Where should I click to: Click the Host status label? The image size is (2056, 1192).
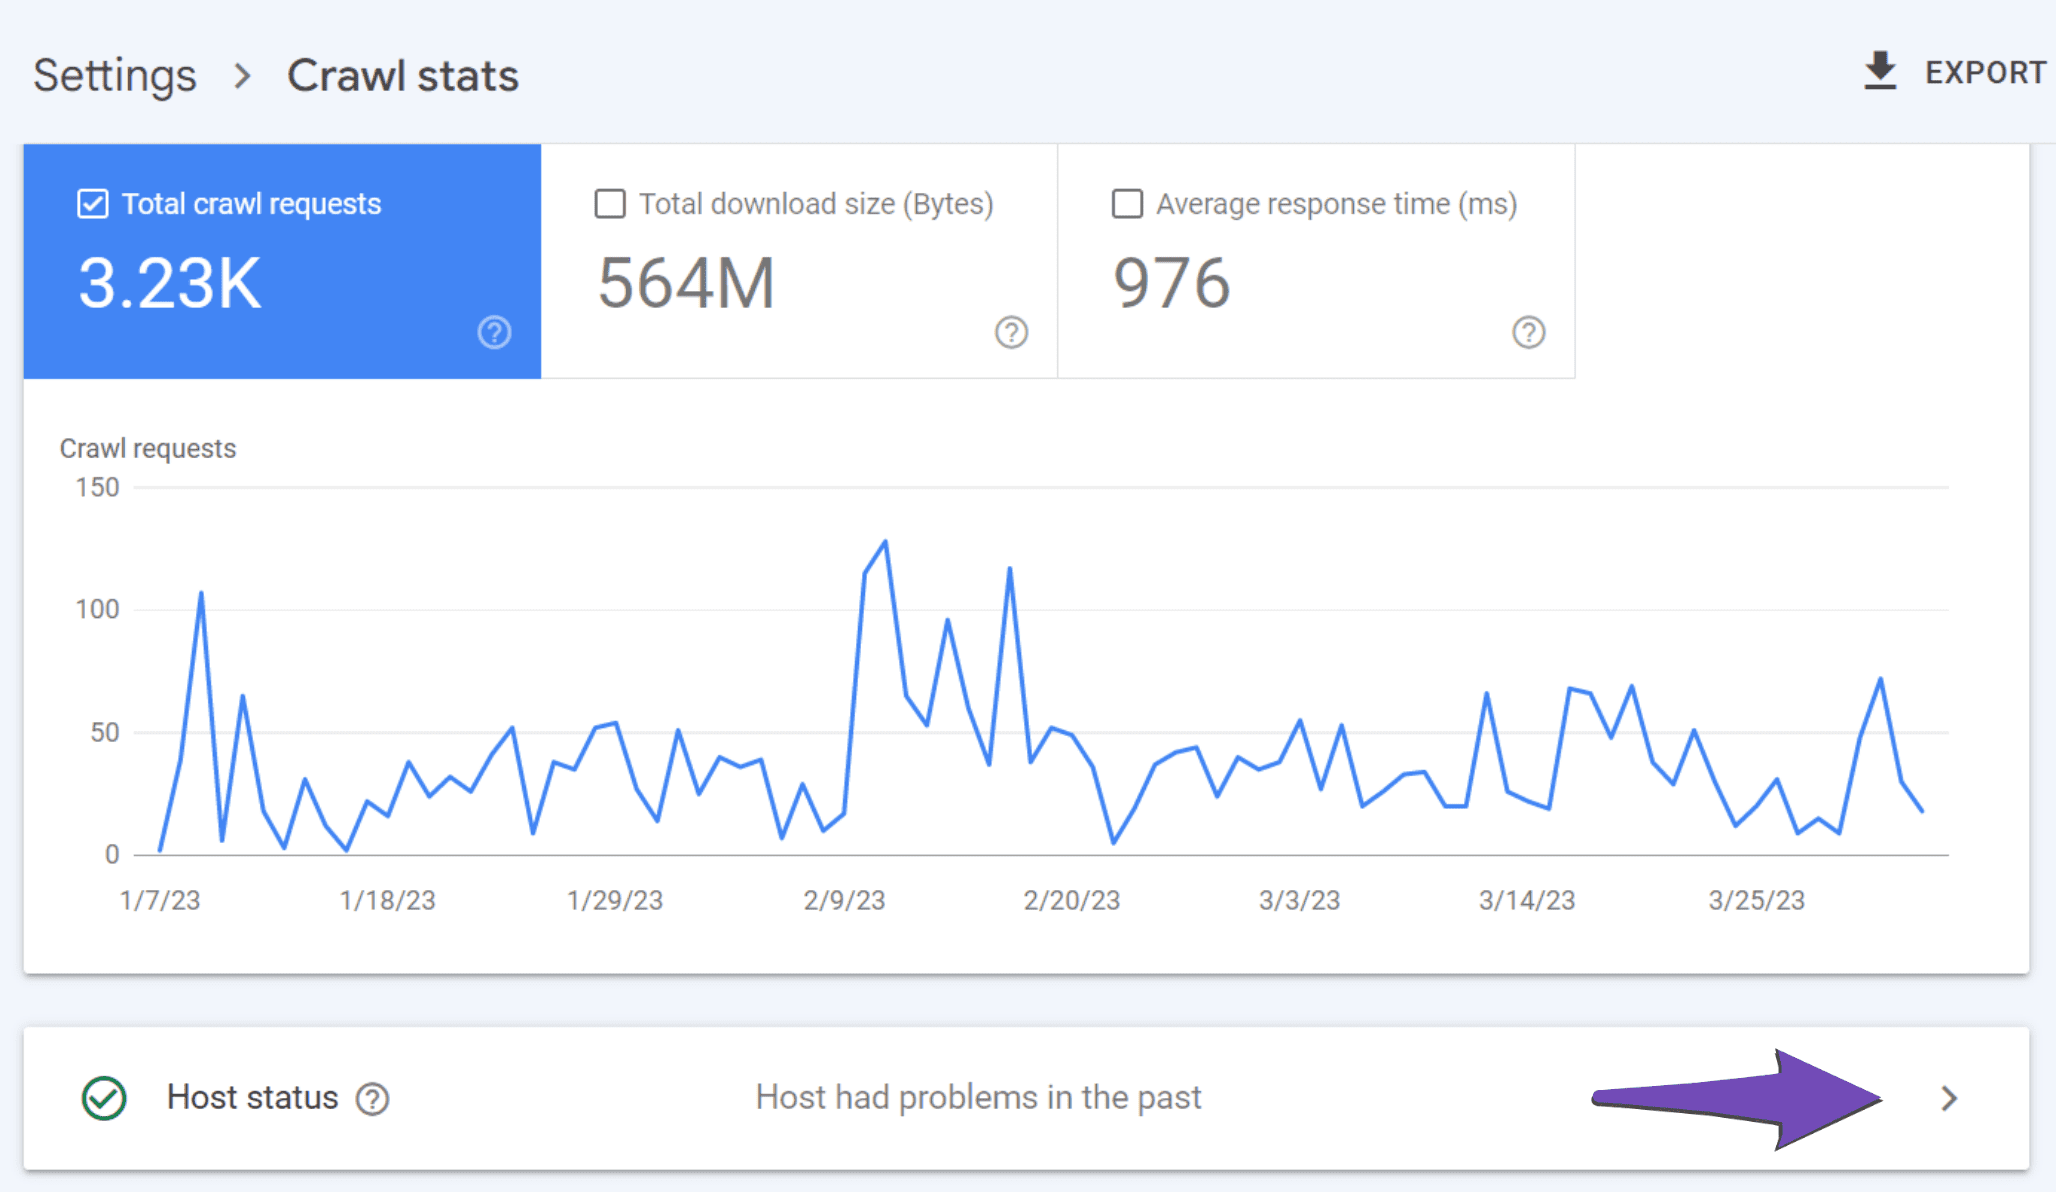pyautogui.click(x=252, y=1097)
